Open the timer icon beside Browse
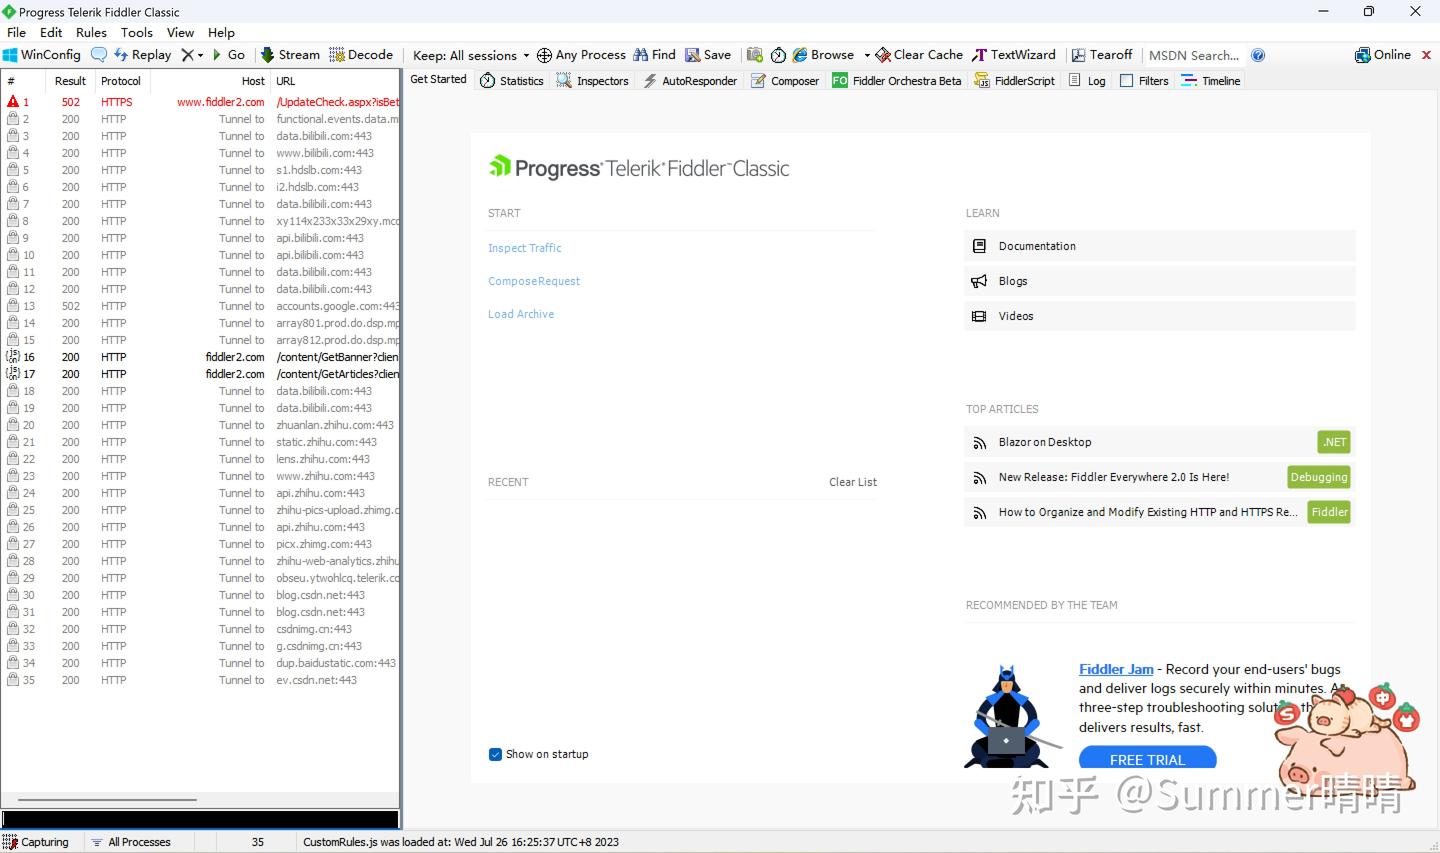 pos(778,55)
